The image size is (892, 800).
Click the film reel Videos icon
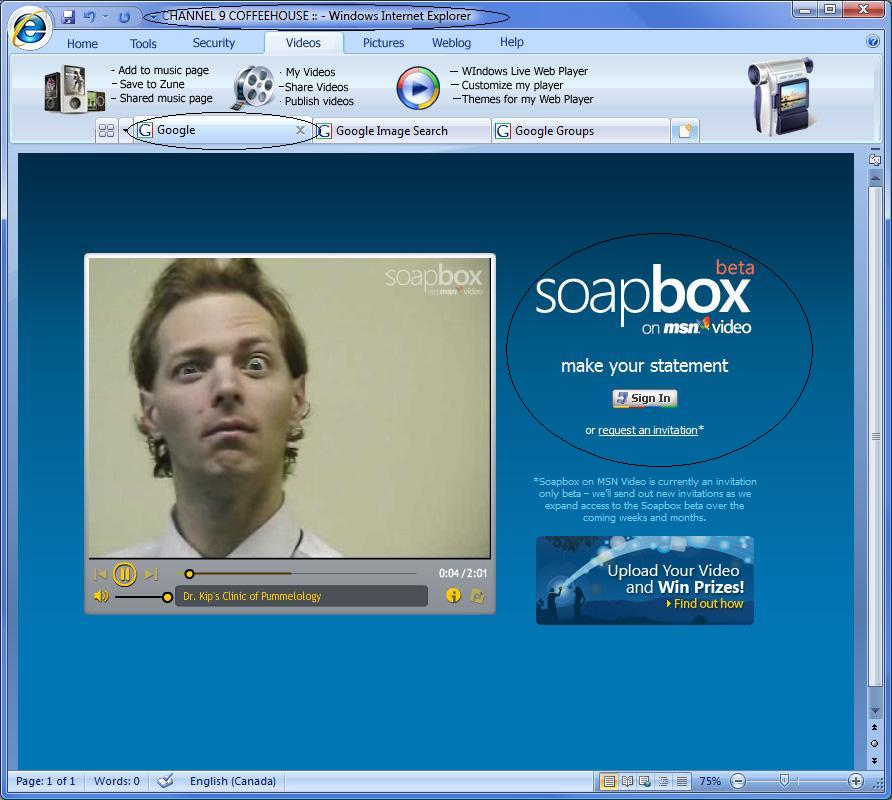[253, 88]
